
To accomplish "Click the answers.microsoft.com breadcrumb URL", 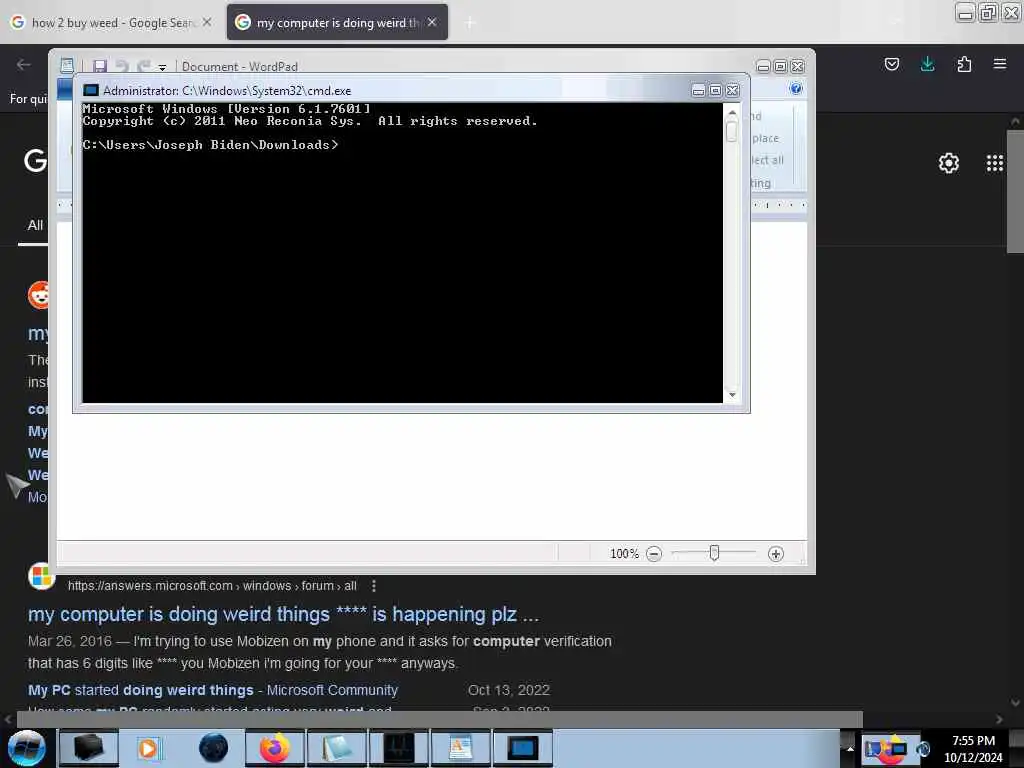I will (212, 586).
